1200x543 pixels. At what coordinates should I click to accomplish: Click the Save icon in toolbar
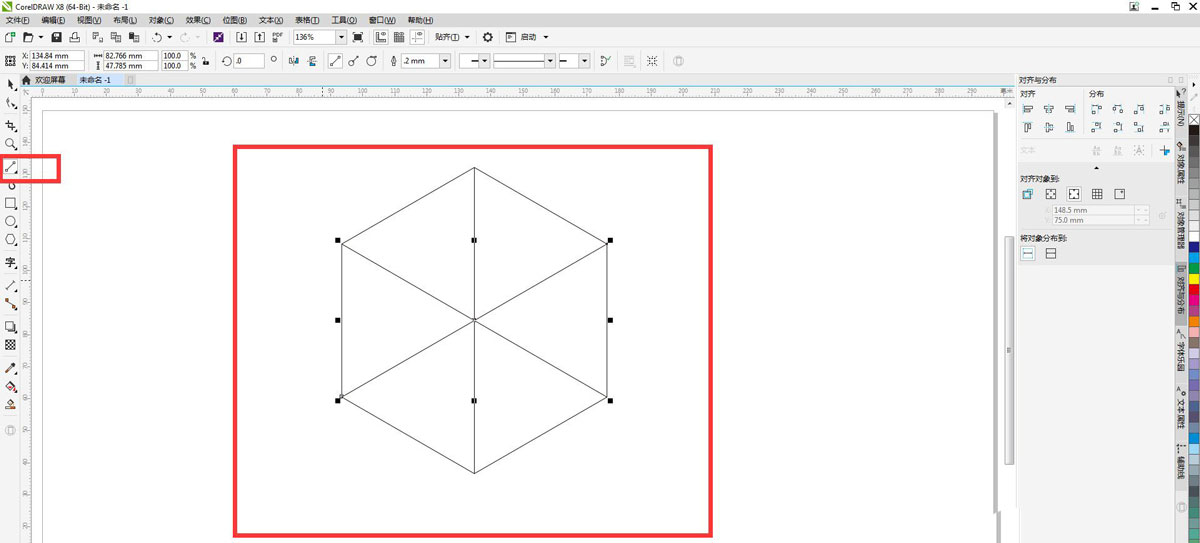point(56,37)
